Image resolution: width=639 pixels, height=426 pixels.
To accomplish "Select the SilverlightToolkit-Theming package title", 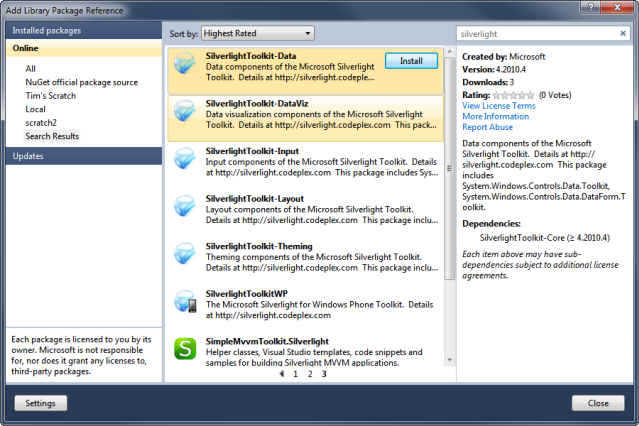I will point(259,246).
